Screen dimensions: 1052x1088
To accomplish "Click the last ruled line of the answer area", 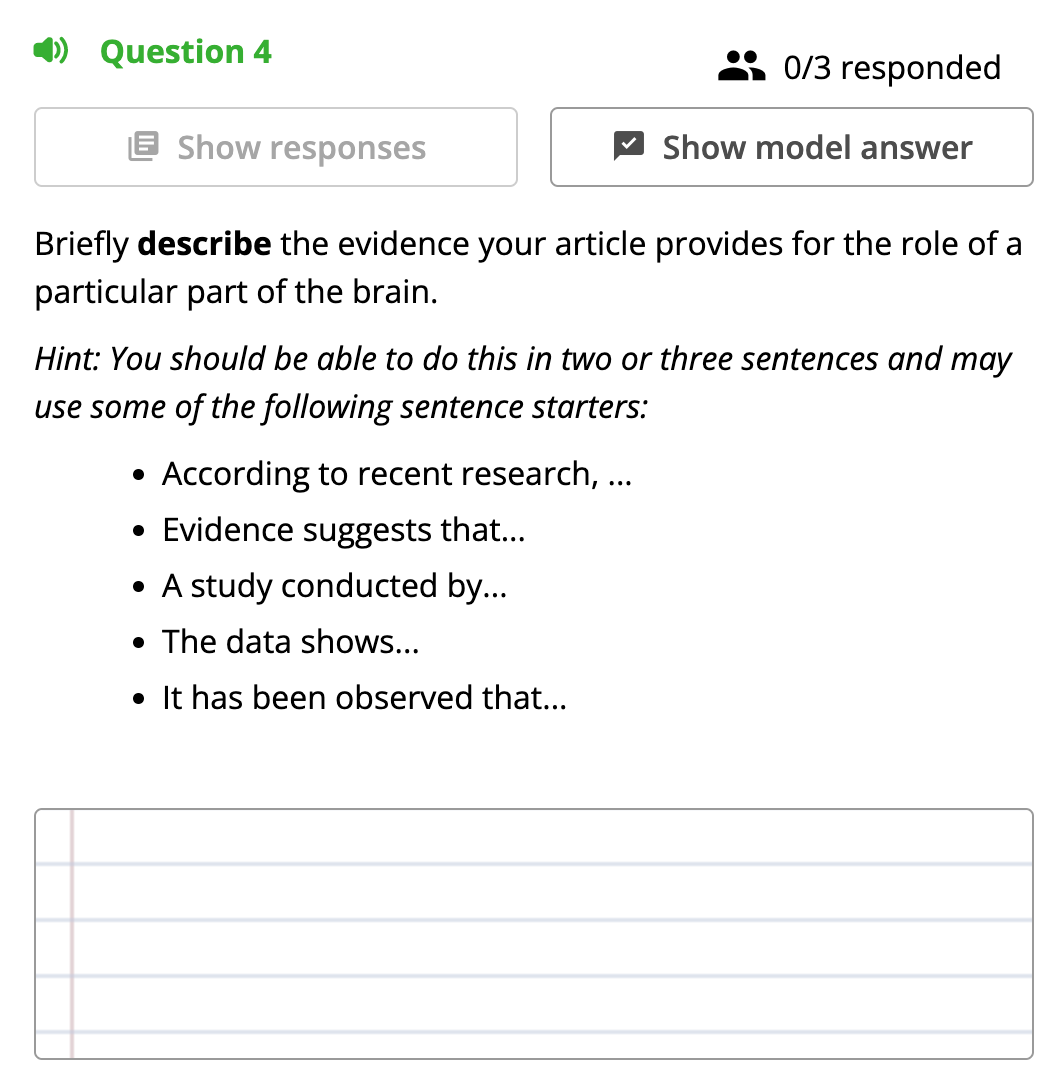I will pyautogui.click(x=534, y=1032).
